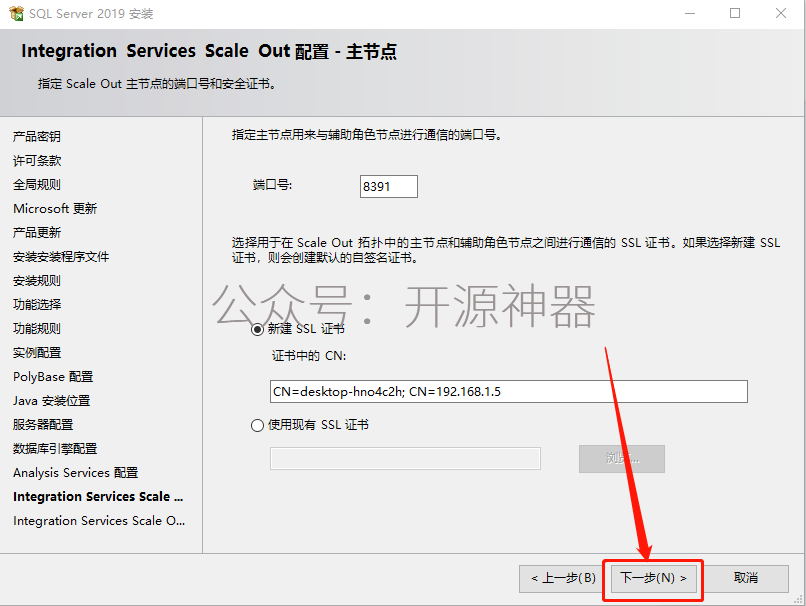Open the Java 安装位置 step

point(51,400)
